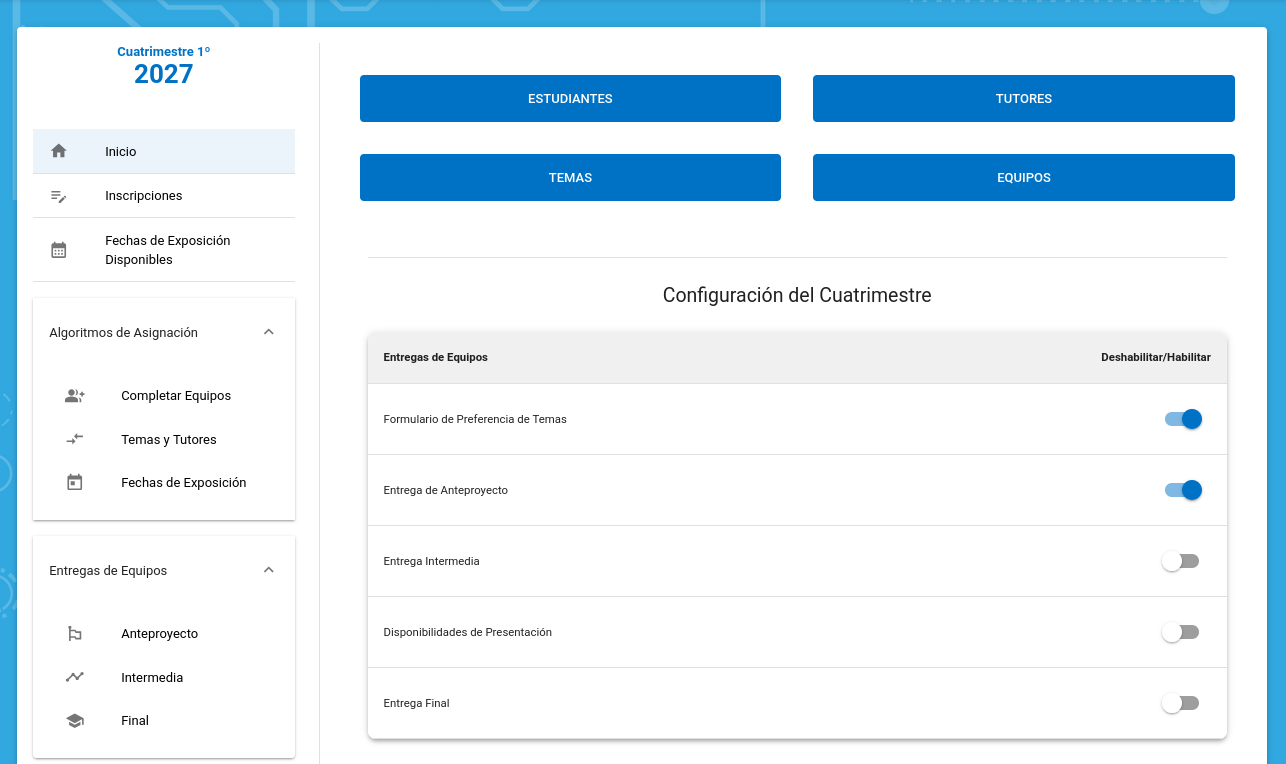Open the Inscripciones menu item

(144, 196)
